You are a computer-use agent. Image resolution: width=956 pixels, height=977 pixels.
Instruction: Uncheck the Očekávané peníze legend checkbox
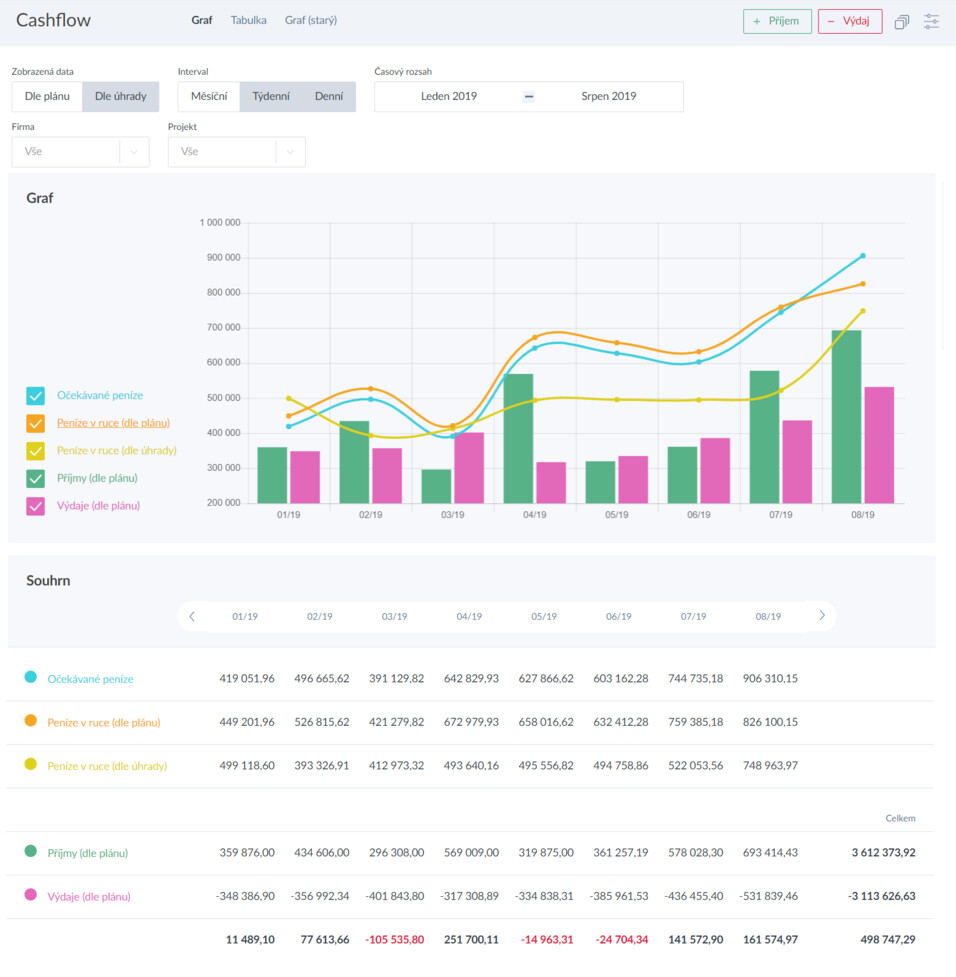[35, 396]
